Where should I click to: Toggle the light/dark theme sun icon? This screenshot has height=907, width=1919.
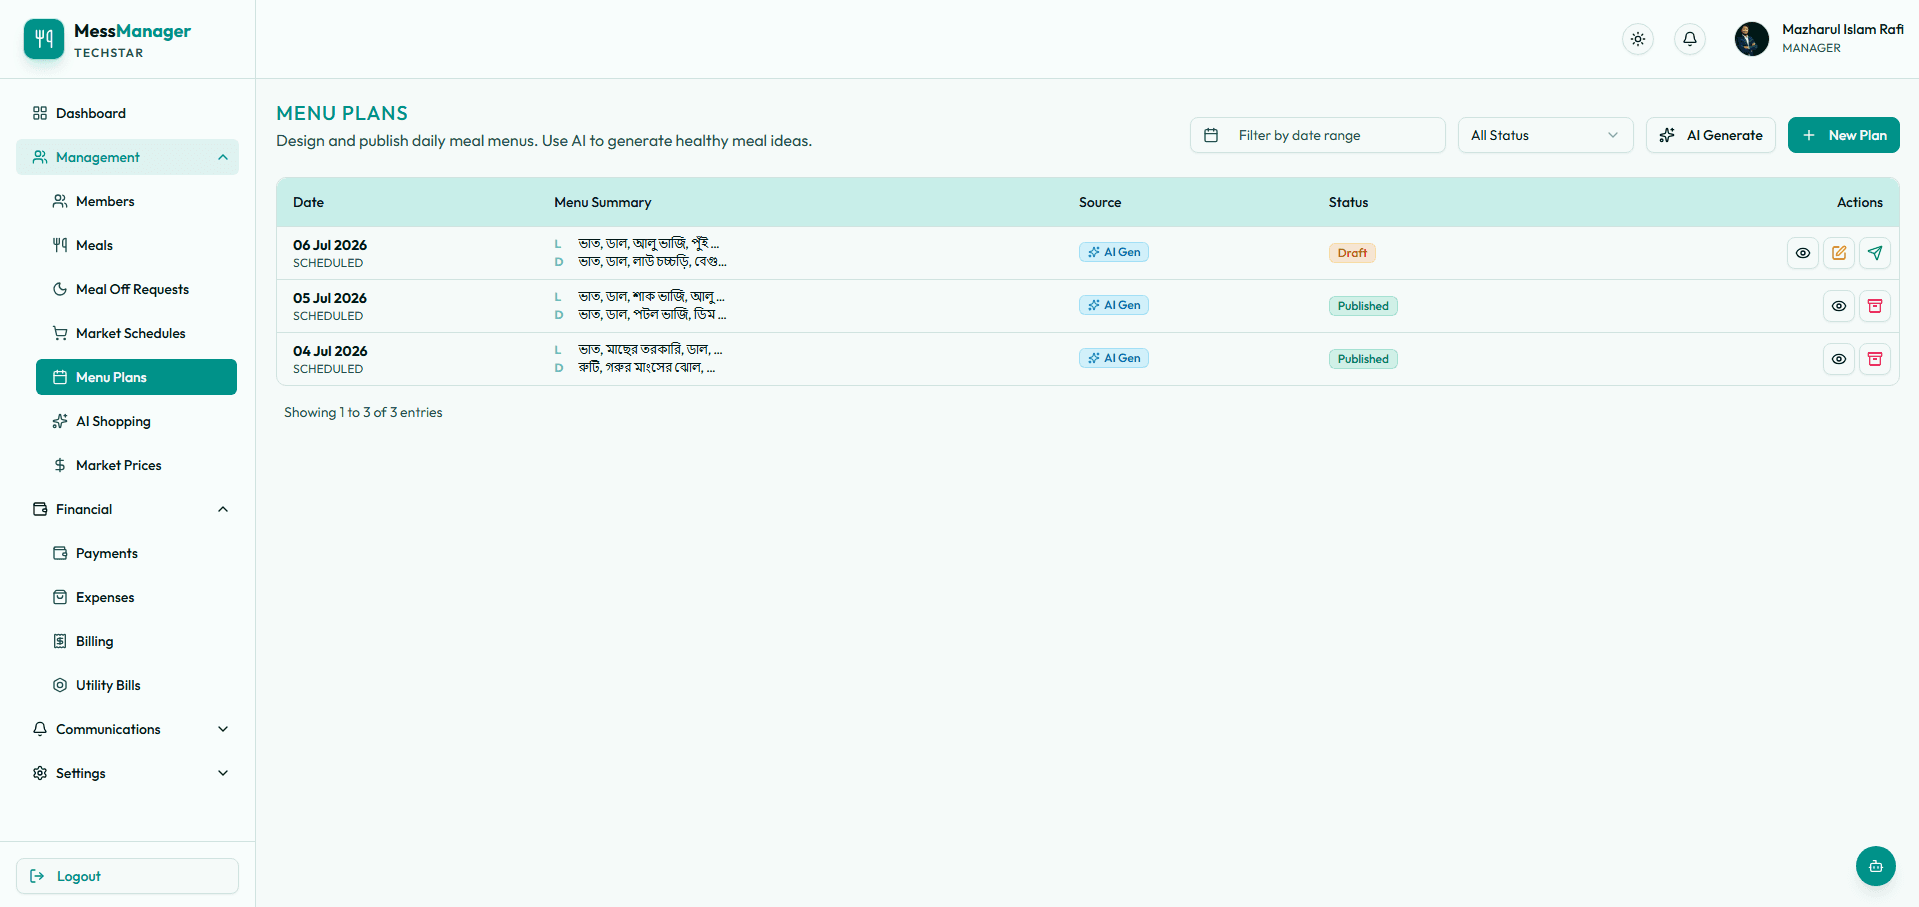click(x=1638, y=39)
